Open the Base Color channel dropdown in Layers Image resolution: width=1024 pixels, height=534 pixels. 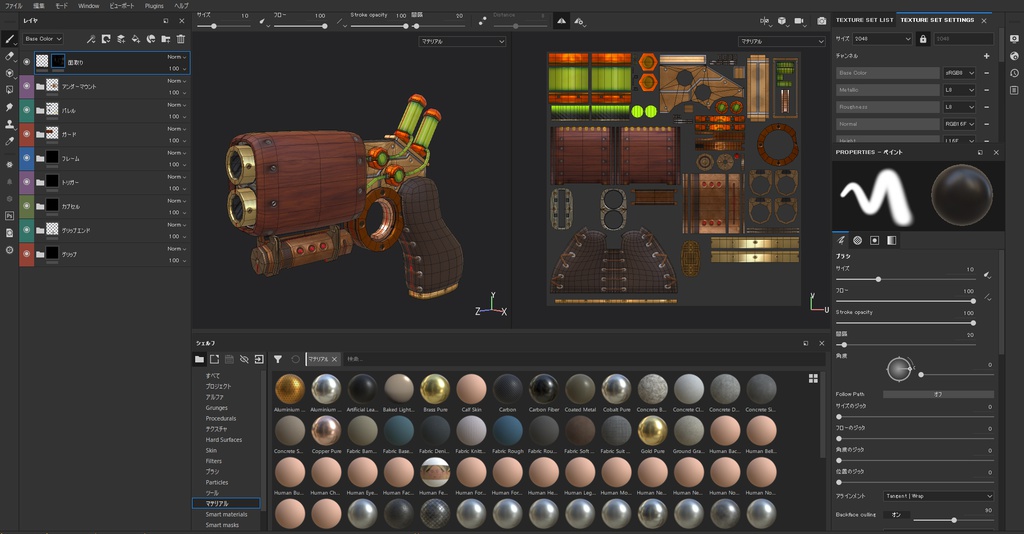(43, 39)
